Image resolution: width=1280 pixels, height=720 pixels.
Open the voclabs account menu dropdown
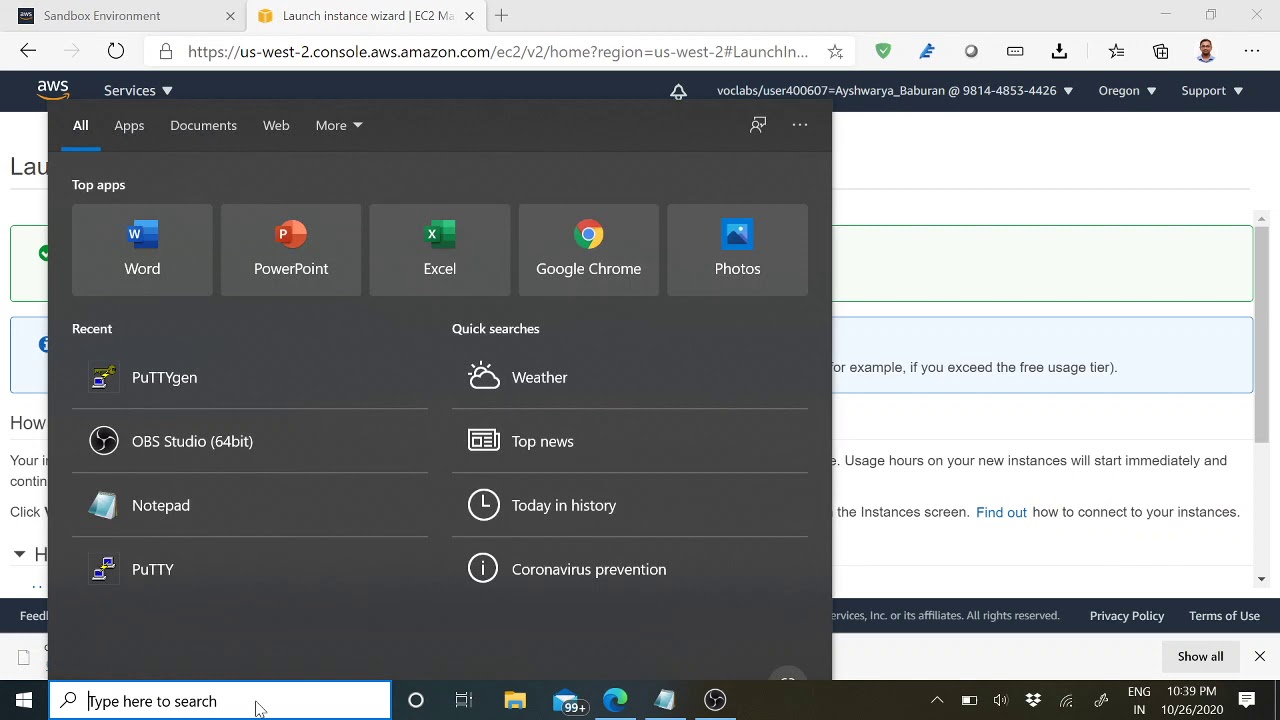[895, 90]
